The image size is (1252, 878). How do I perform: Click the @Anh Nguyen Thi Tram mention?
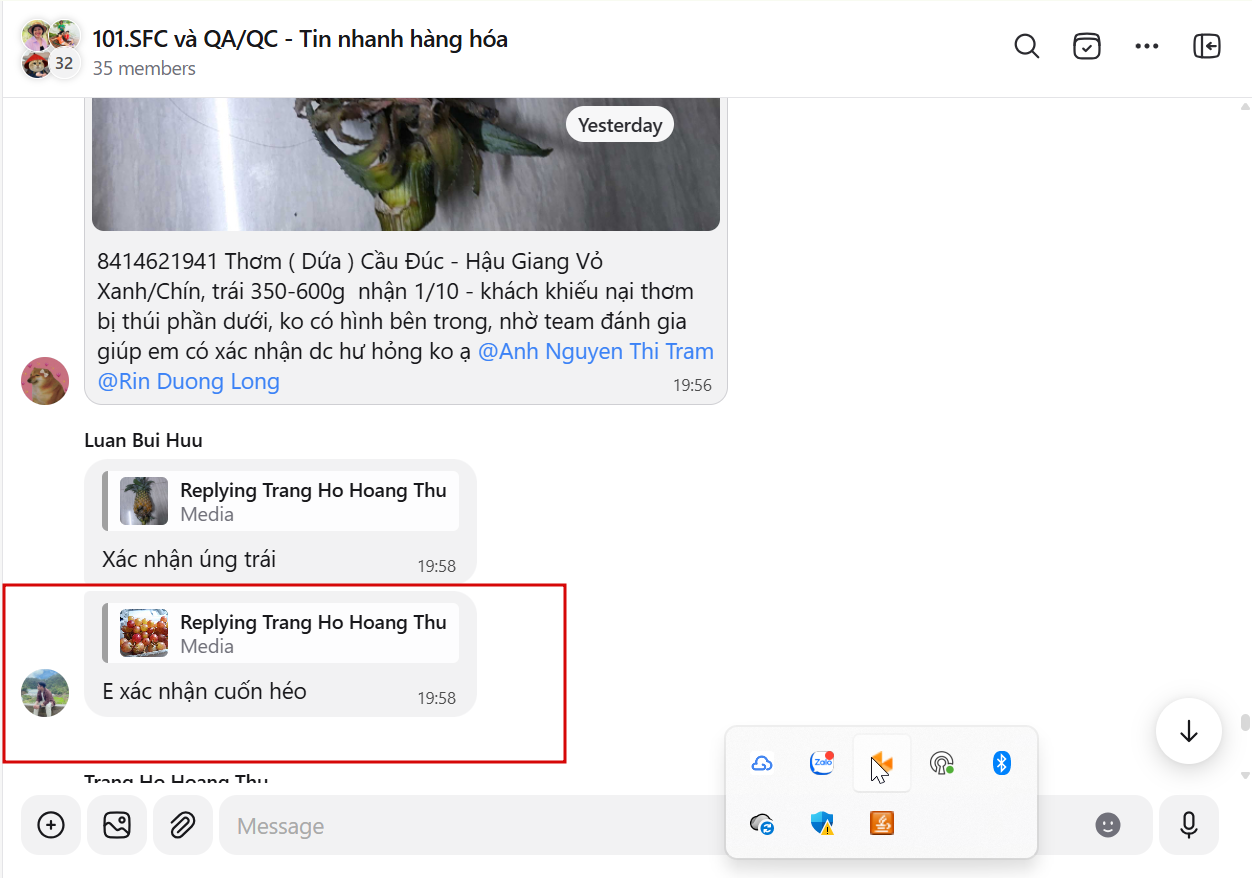(596, 352)
